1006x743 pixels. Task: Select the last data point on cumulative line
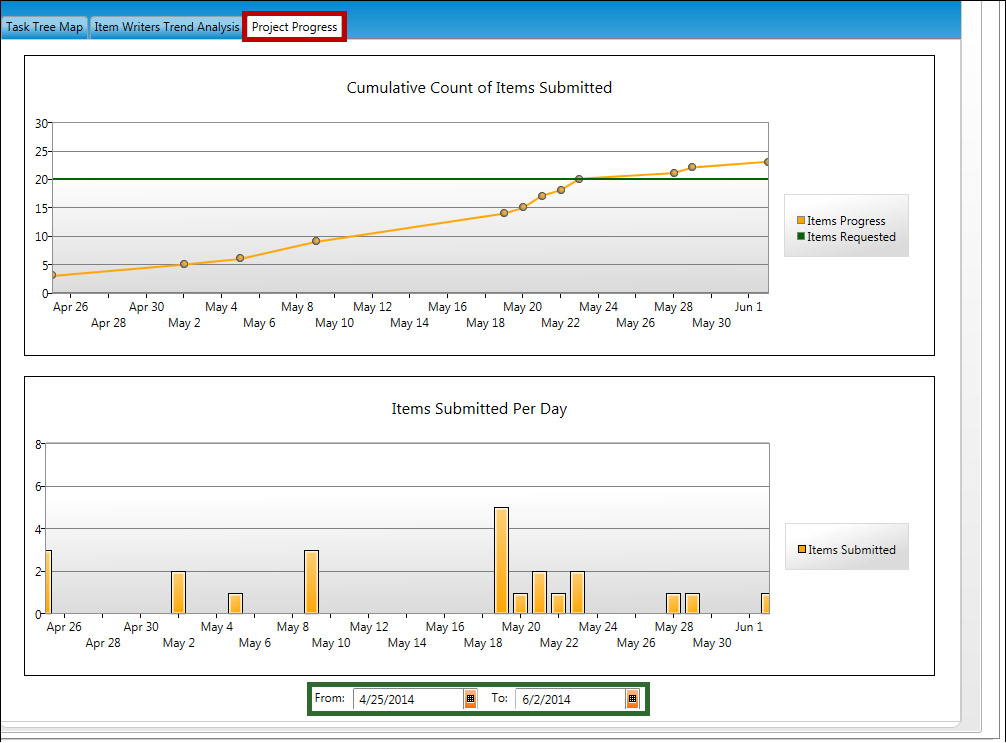pos(767,162)
